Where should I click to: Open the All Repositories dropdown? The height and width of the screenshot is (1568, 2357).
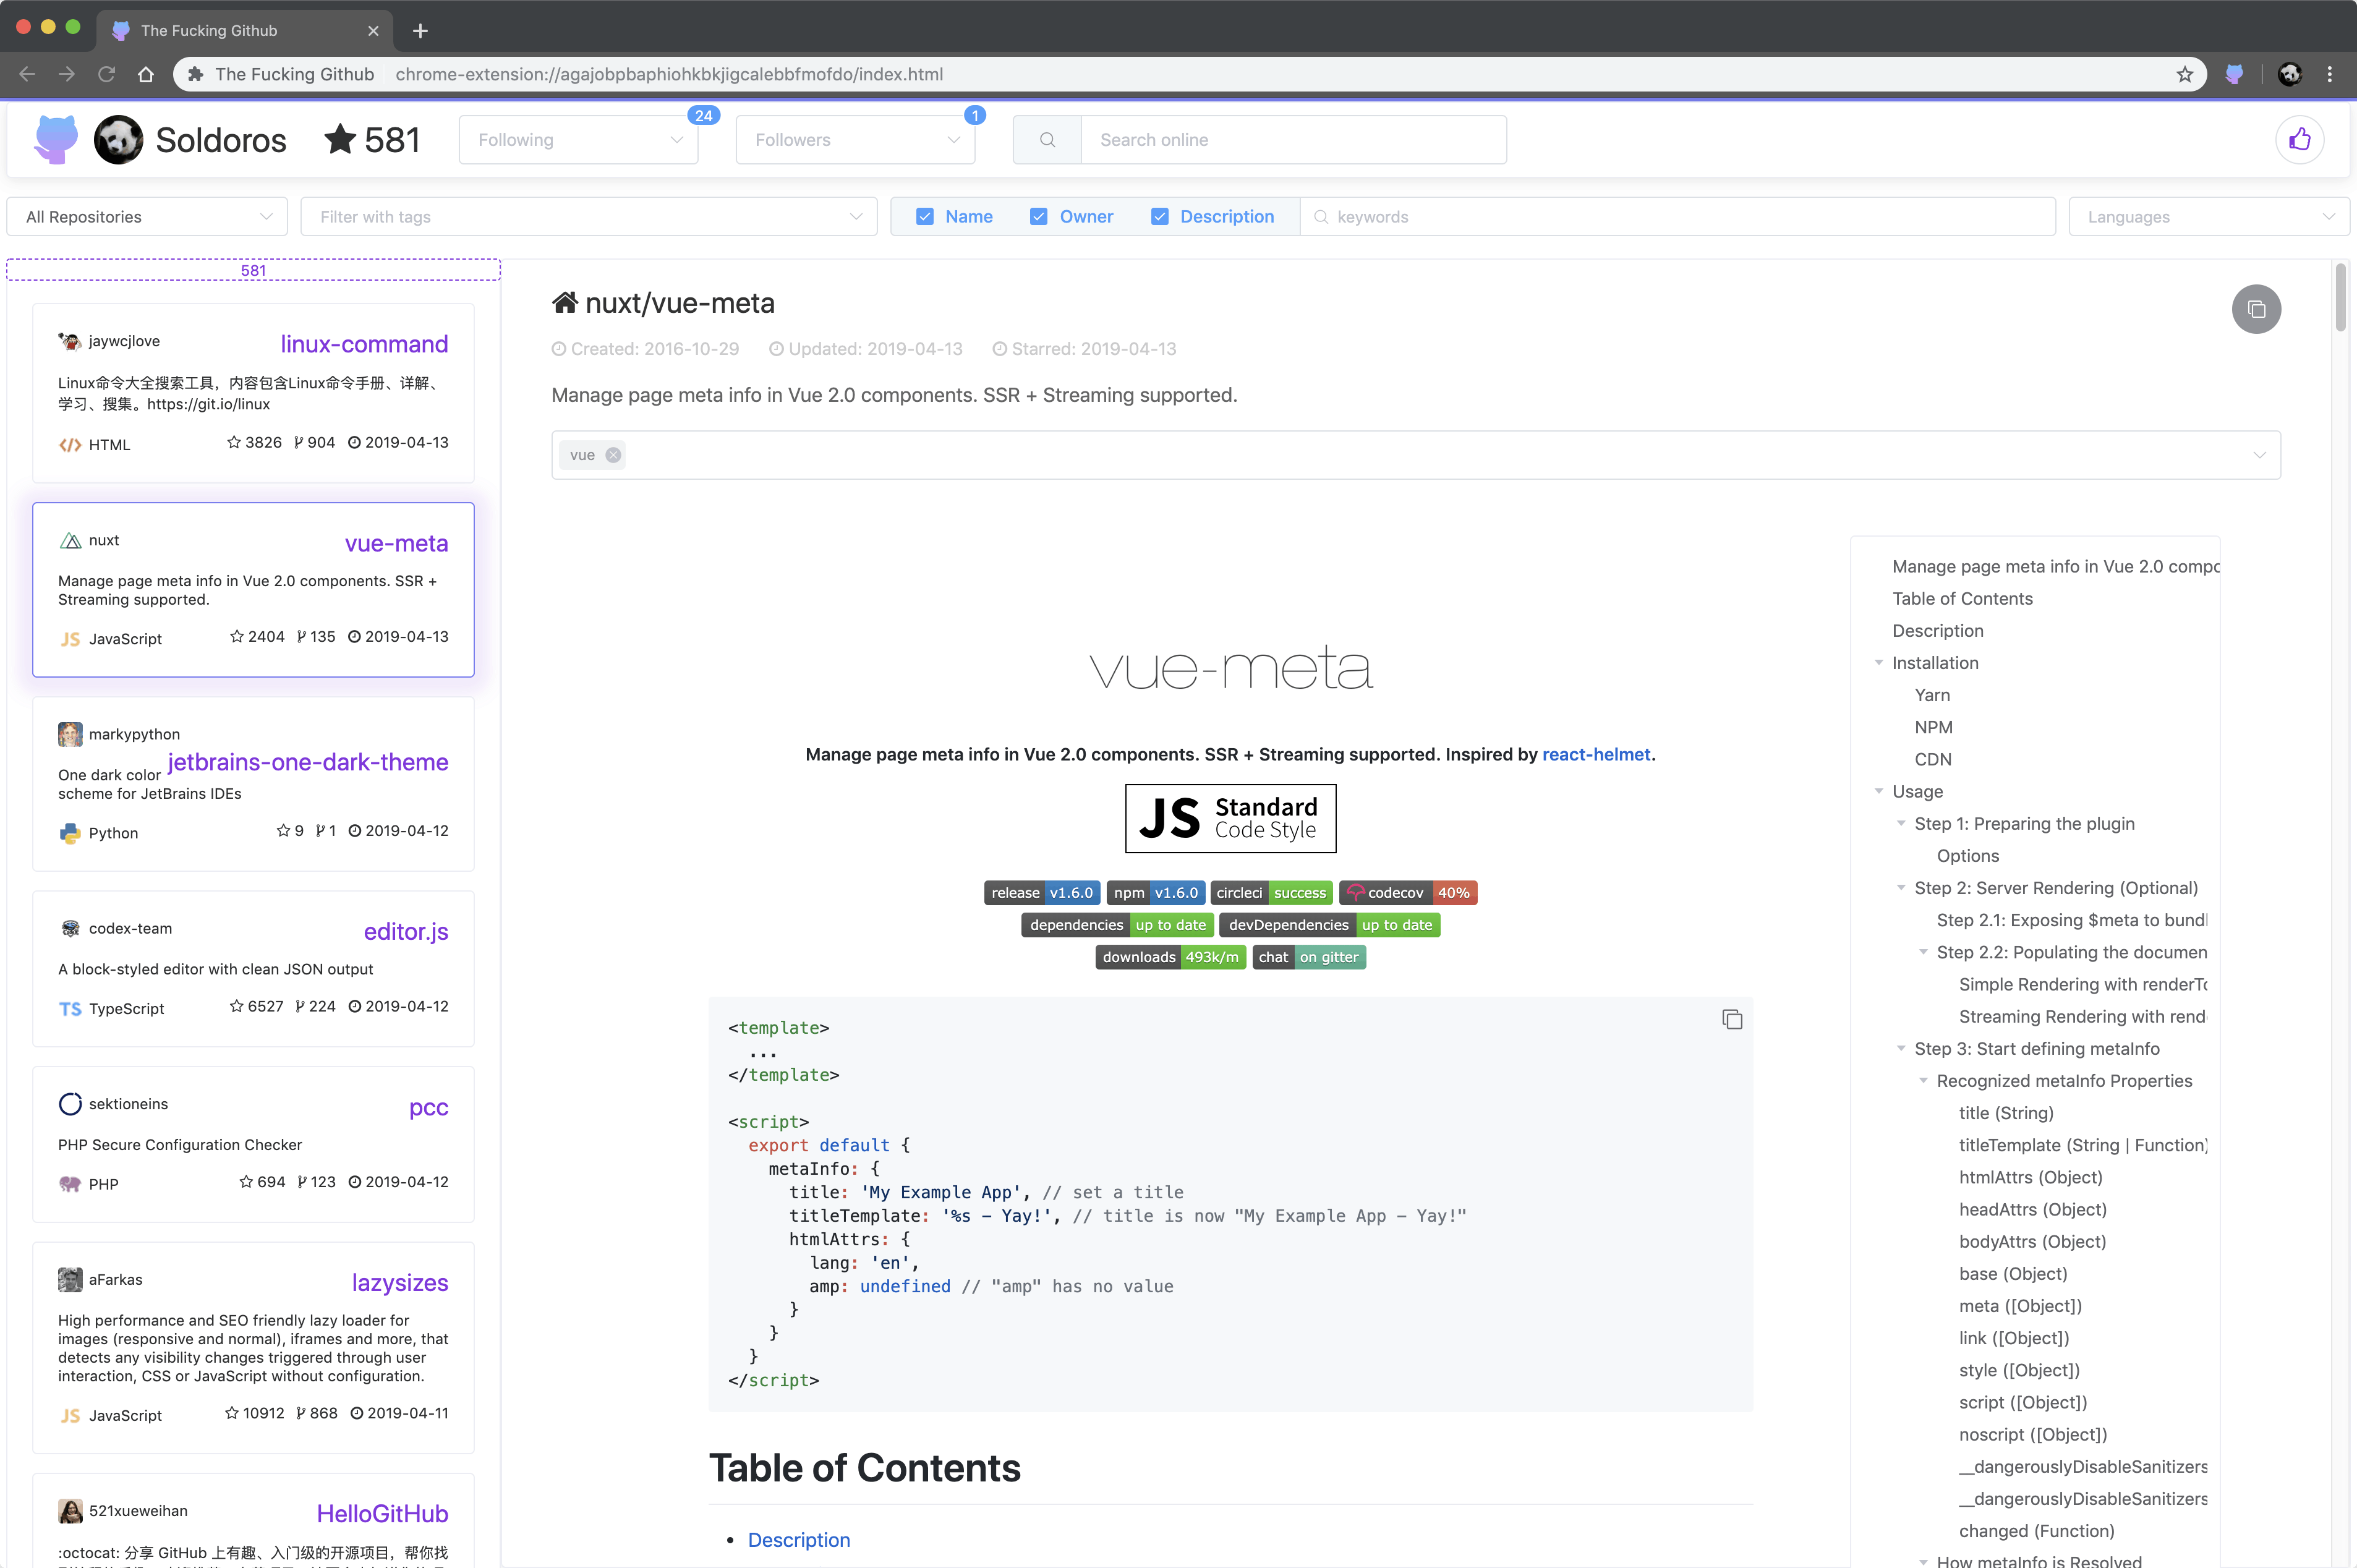pyautogui.click(x=147, y=217)
